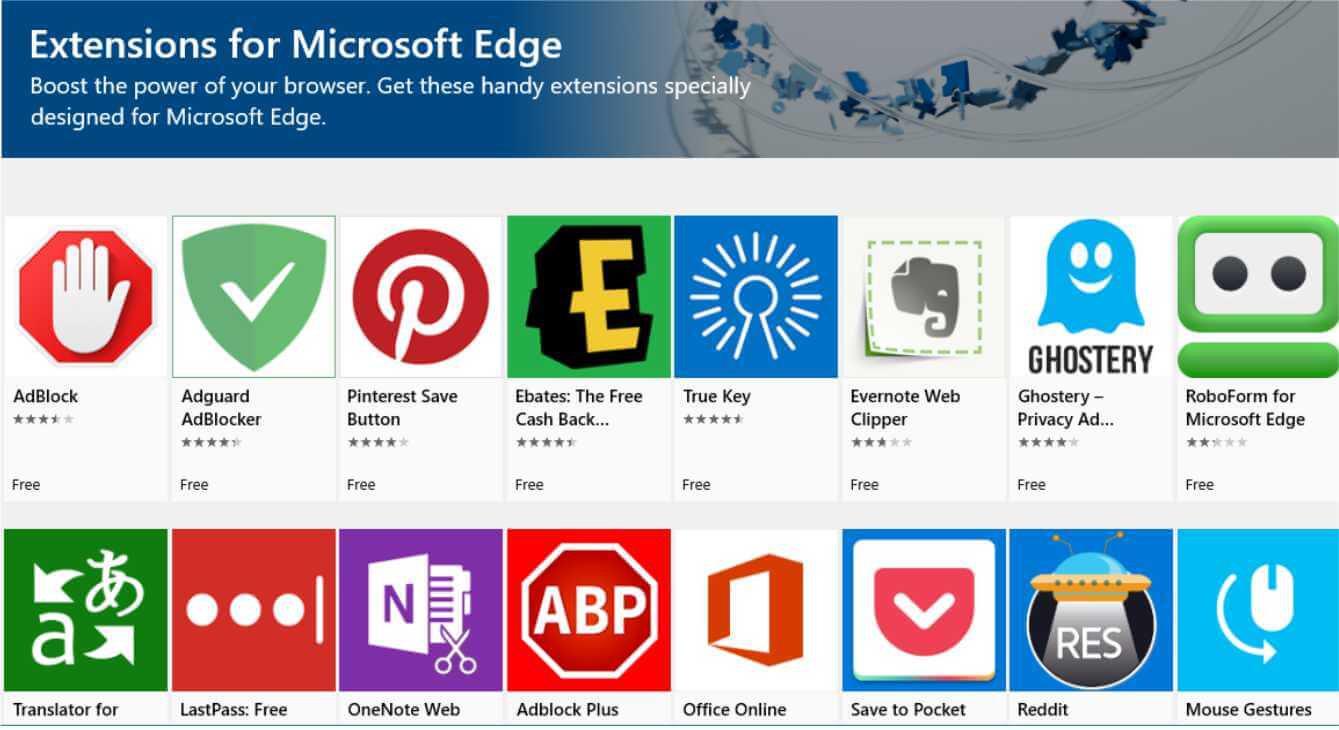Open the True Key title link
The image size is (1339, 730).
click(x=716, y=396)
